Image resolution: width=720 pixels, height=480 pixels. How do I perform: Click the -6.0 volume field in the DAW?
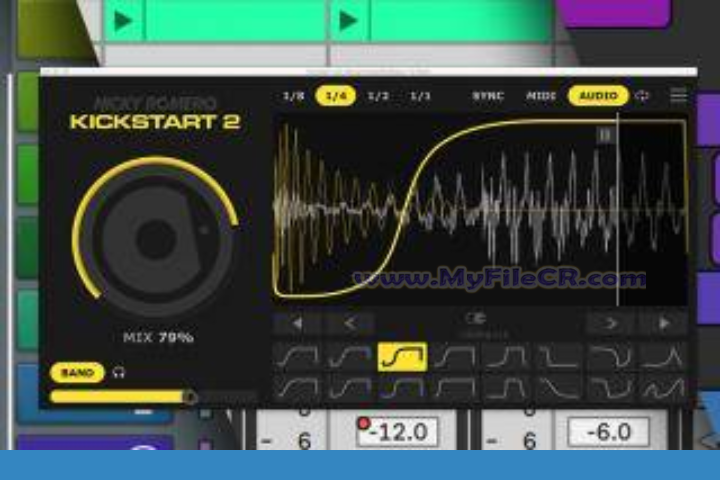[x=609, y=432]
